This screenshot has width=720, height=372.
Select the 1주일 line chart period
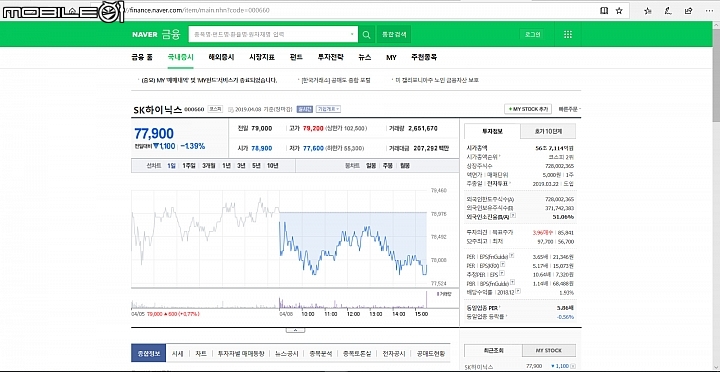coord(189,166)
